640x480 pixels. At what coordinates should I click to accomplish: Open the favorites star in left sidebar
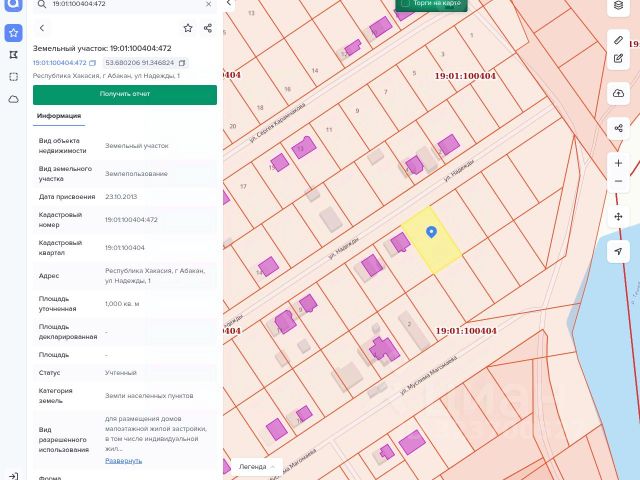(13, 33)
